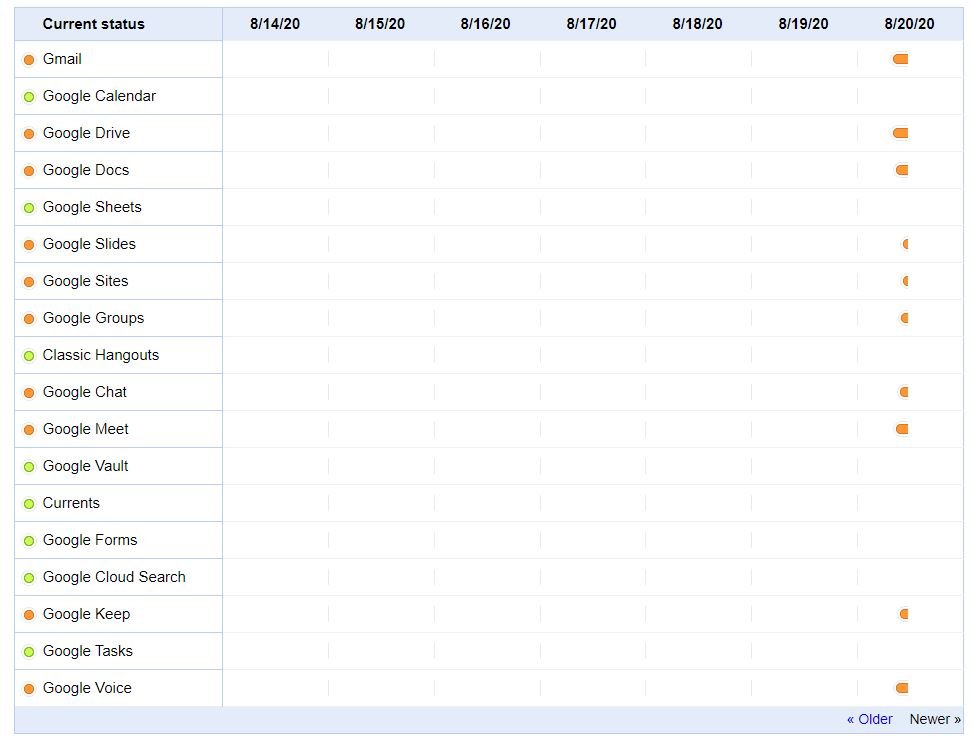973x743 pixels.
Task: Select the Gmail service name
Action: (62, 59)
